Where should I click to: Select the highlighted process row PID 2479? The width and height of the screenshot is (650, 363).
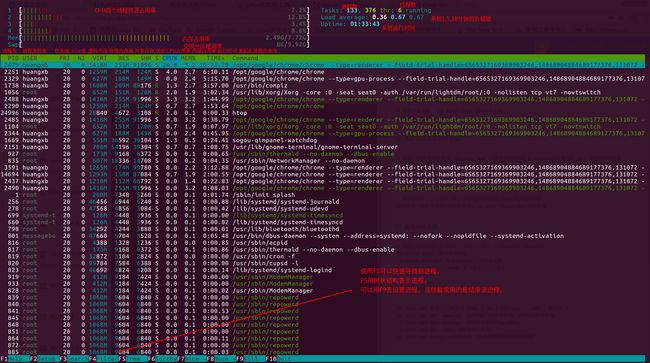tap(323, 65)
